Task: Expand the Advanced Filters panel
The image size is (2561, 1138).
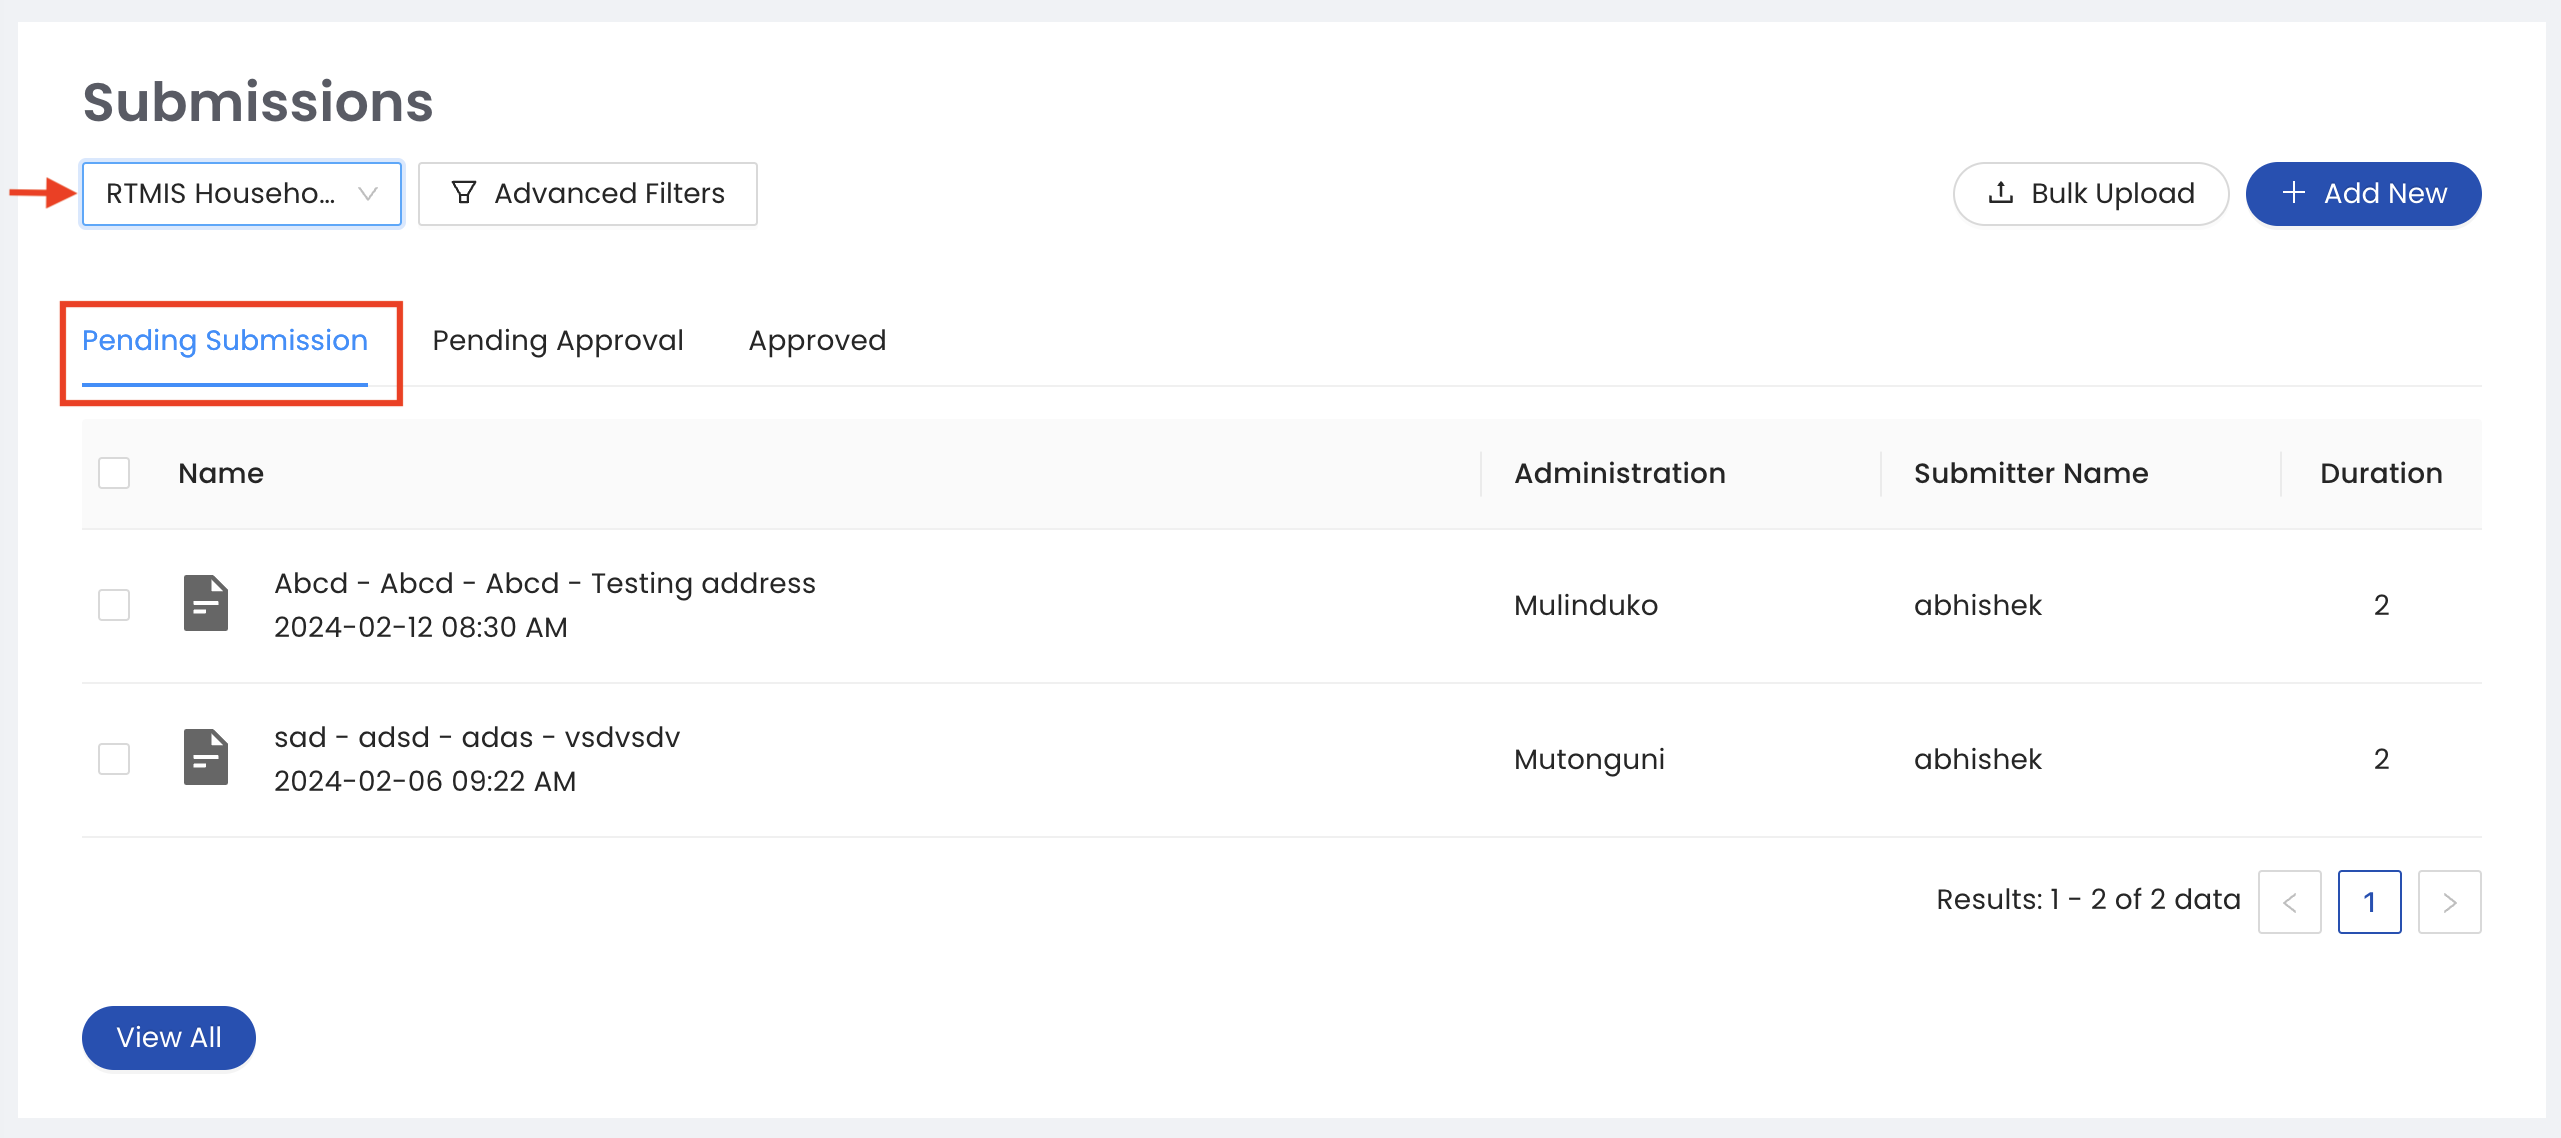Action: point(587,193)
